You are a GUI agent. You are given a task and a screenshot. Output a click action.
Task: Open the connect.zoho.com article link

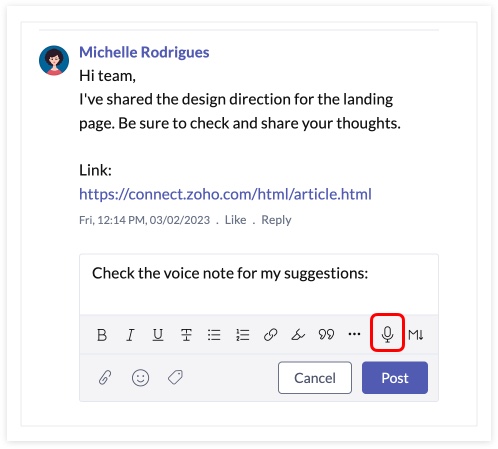coord(225,194)
